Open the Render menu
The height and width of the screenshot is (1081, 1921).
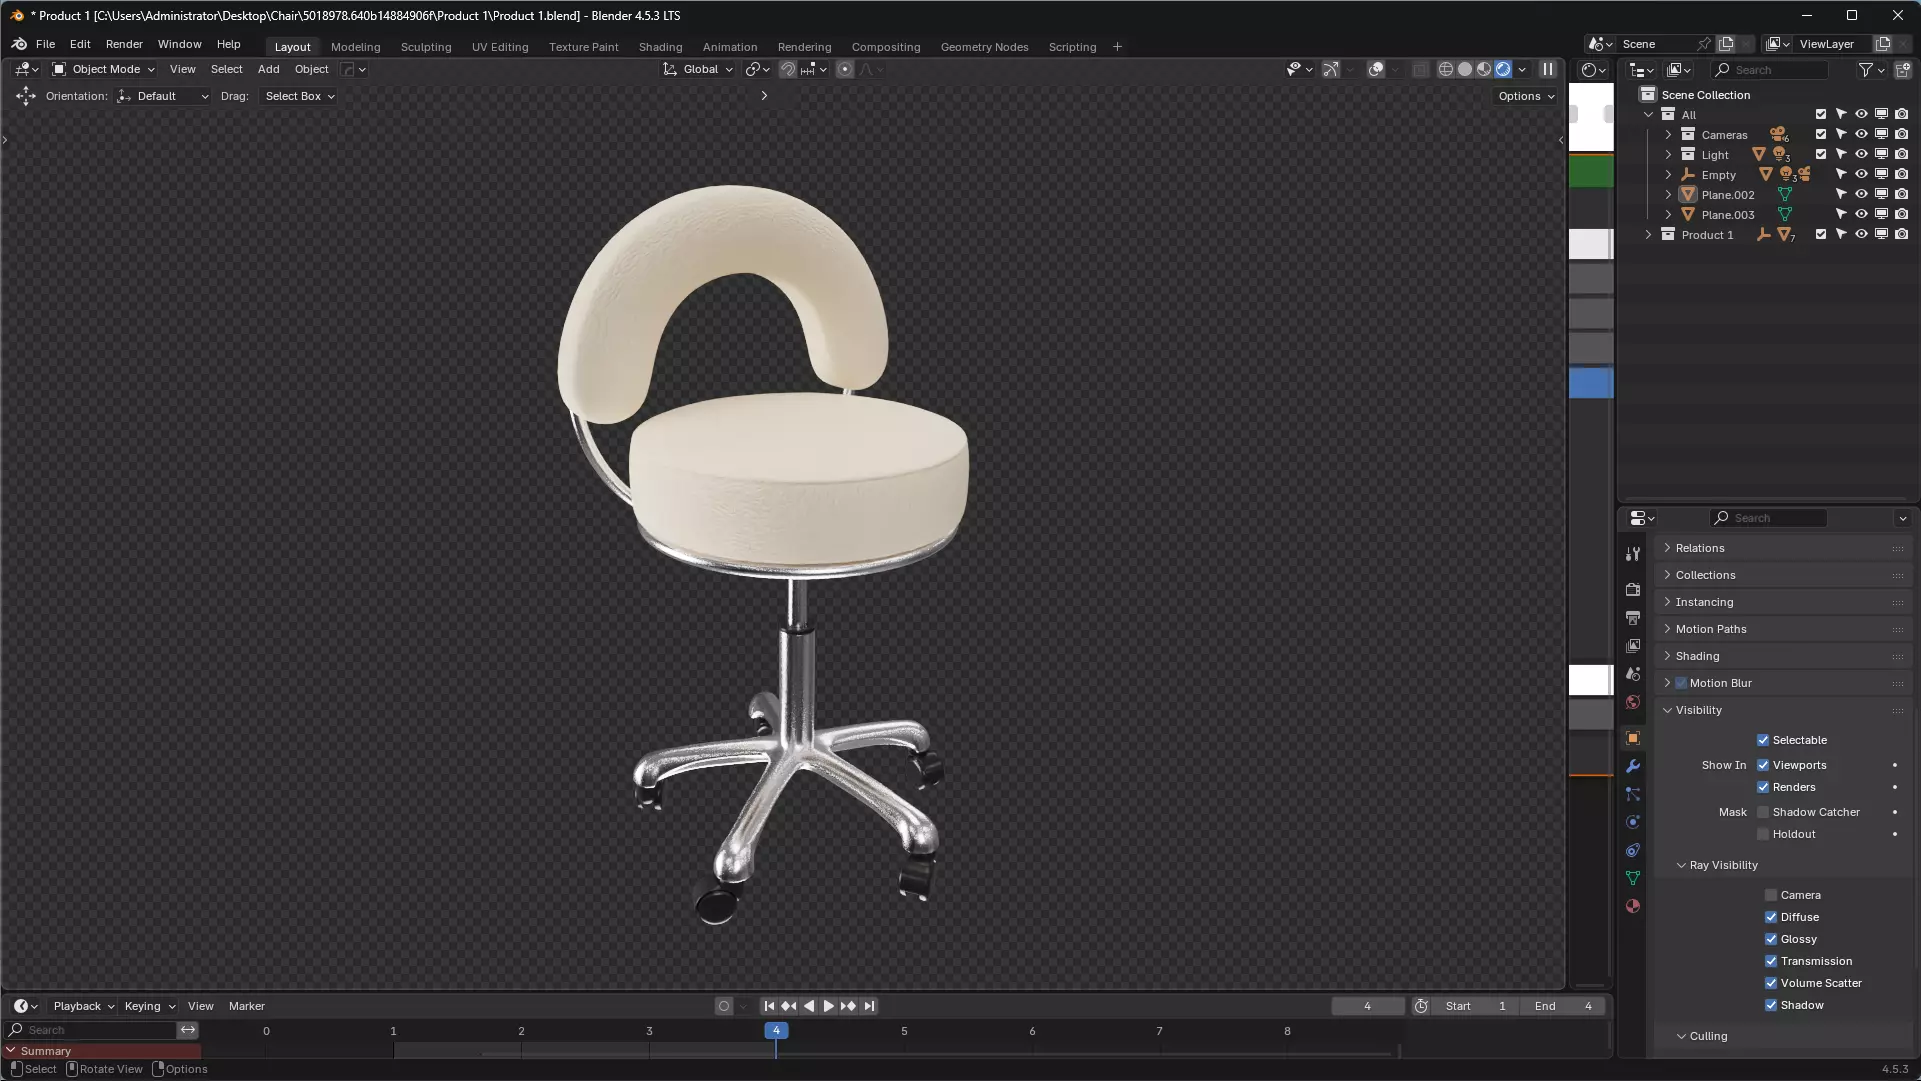coord(124,44)
